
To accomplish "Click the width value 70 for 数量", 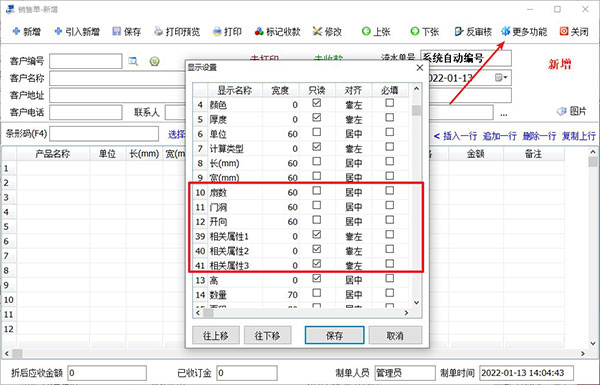I will coord(292,295).
